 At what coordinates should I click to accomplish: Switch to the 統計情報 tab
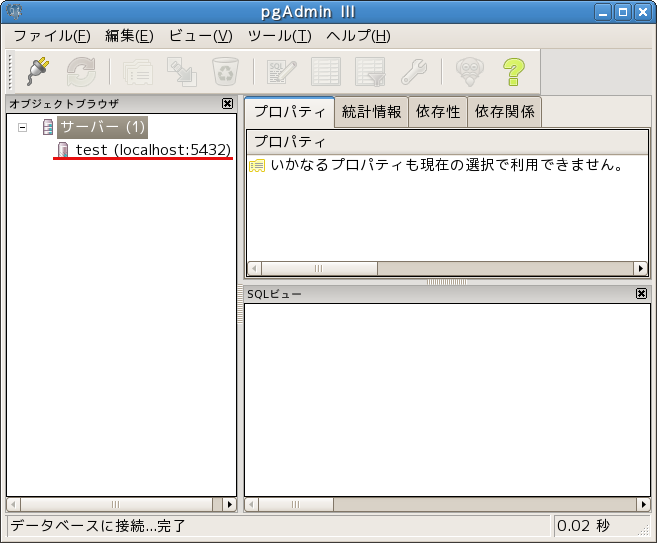[x=371, y=112]
